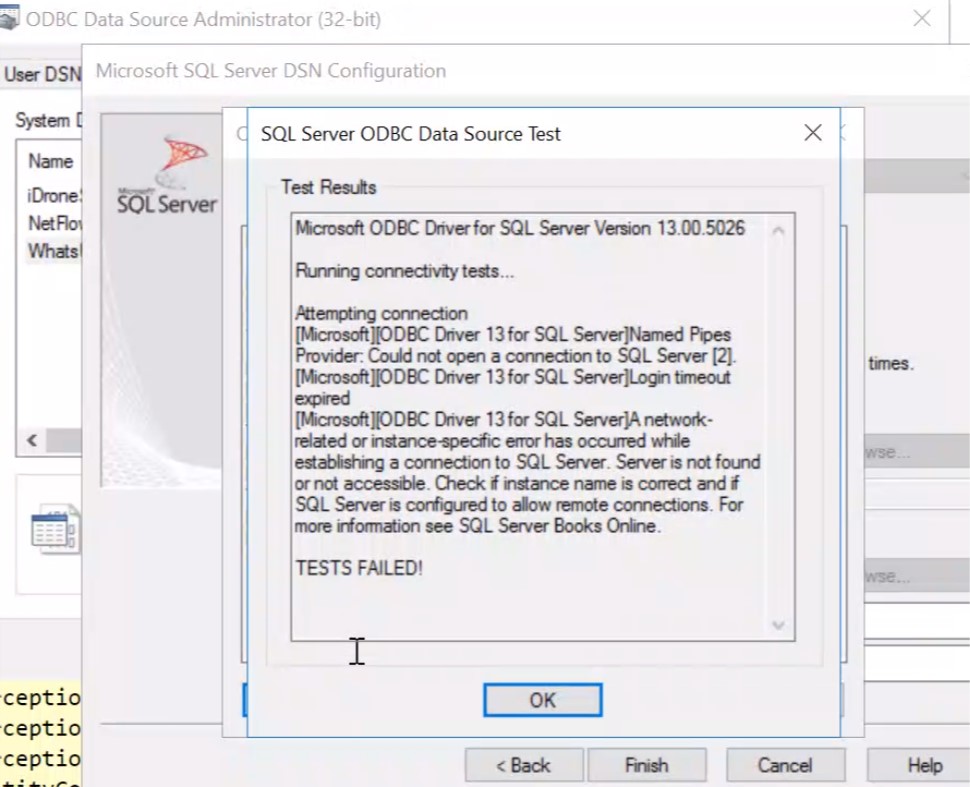Close the SQL Server ODBC Data Source Test dialog
This screenshot has width=970, height=787.
[813, 132]
